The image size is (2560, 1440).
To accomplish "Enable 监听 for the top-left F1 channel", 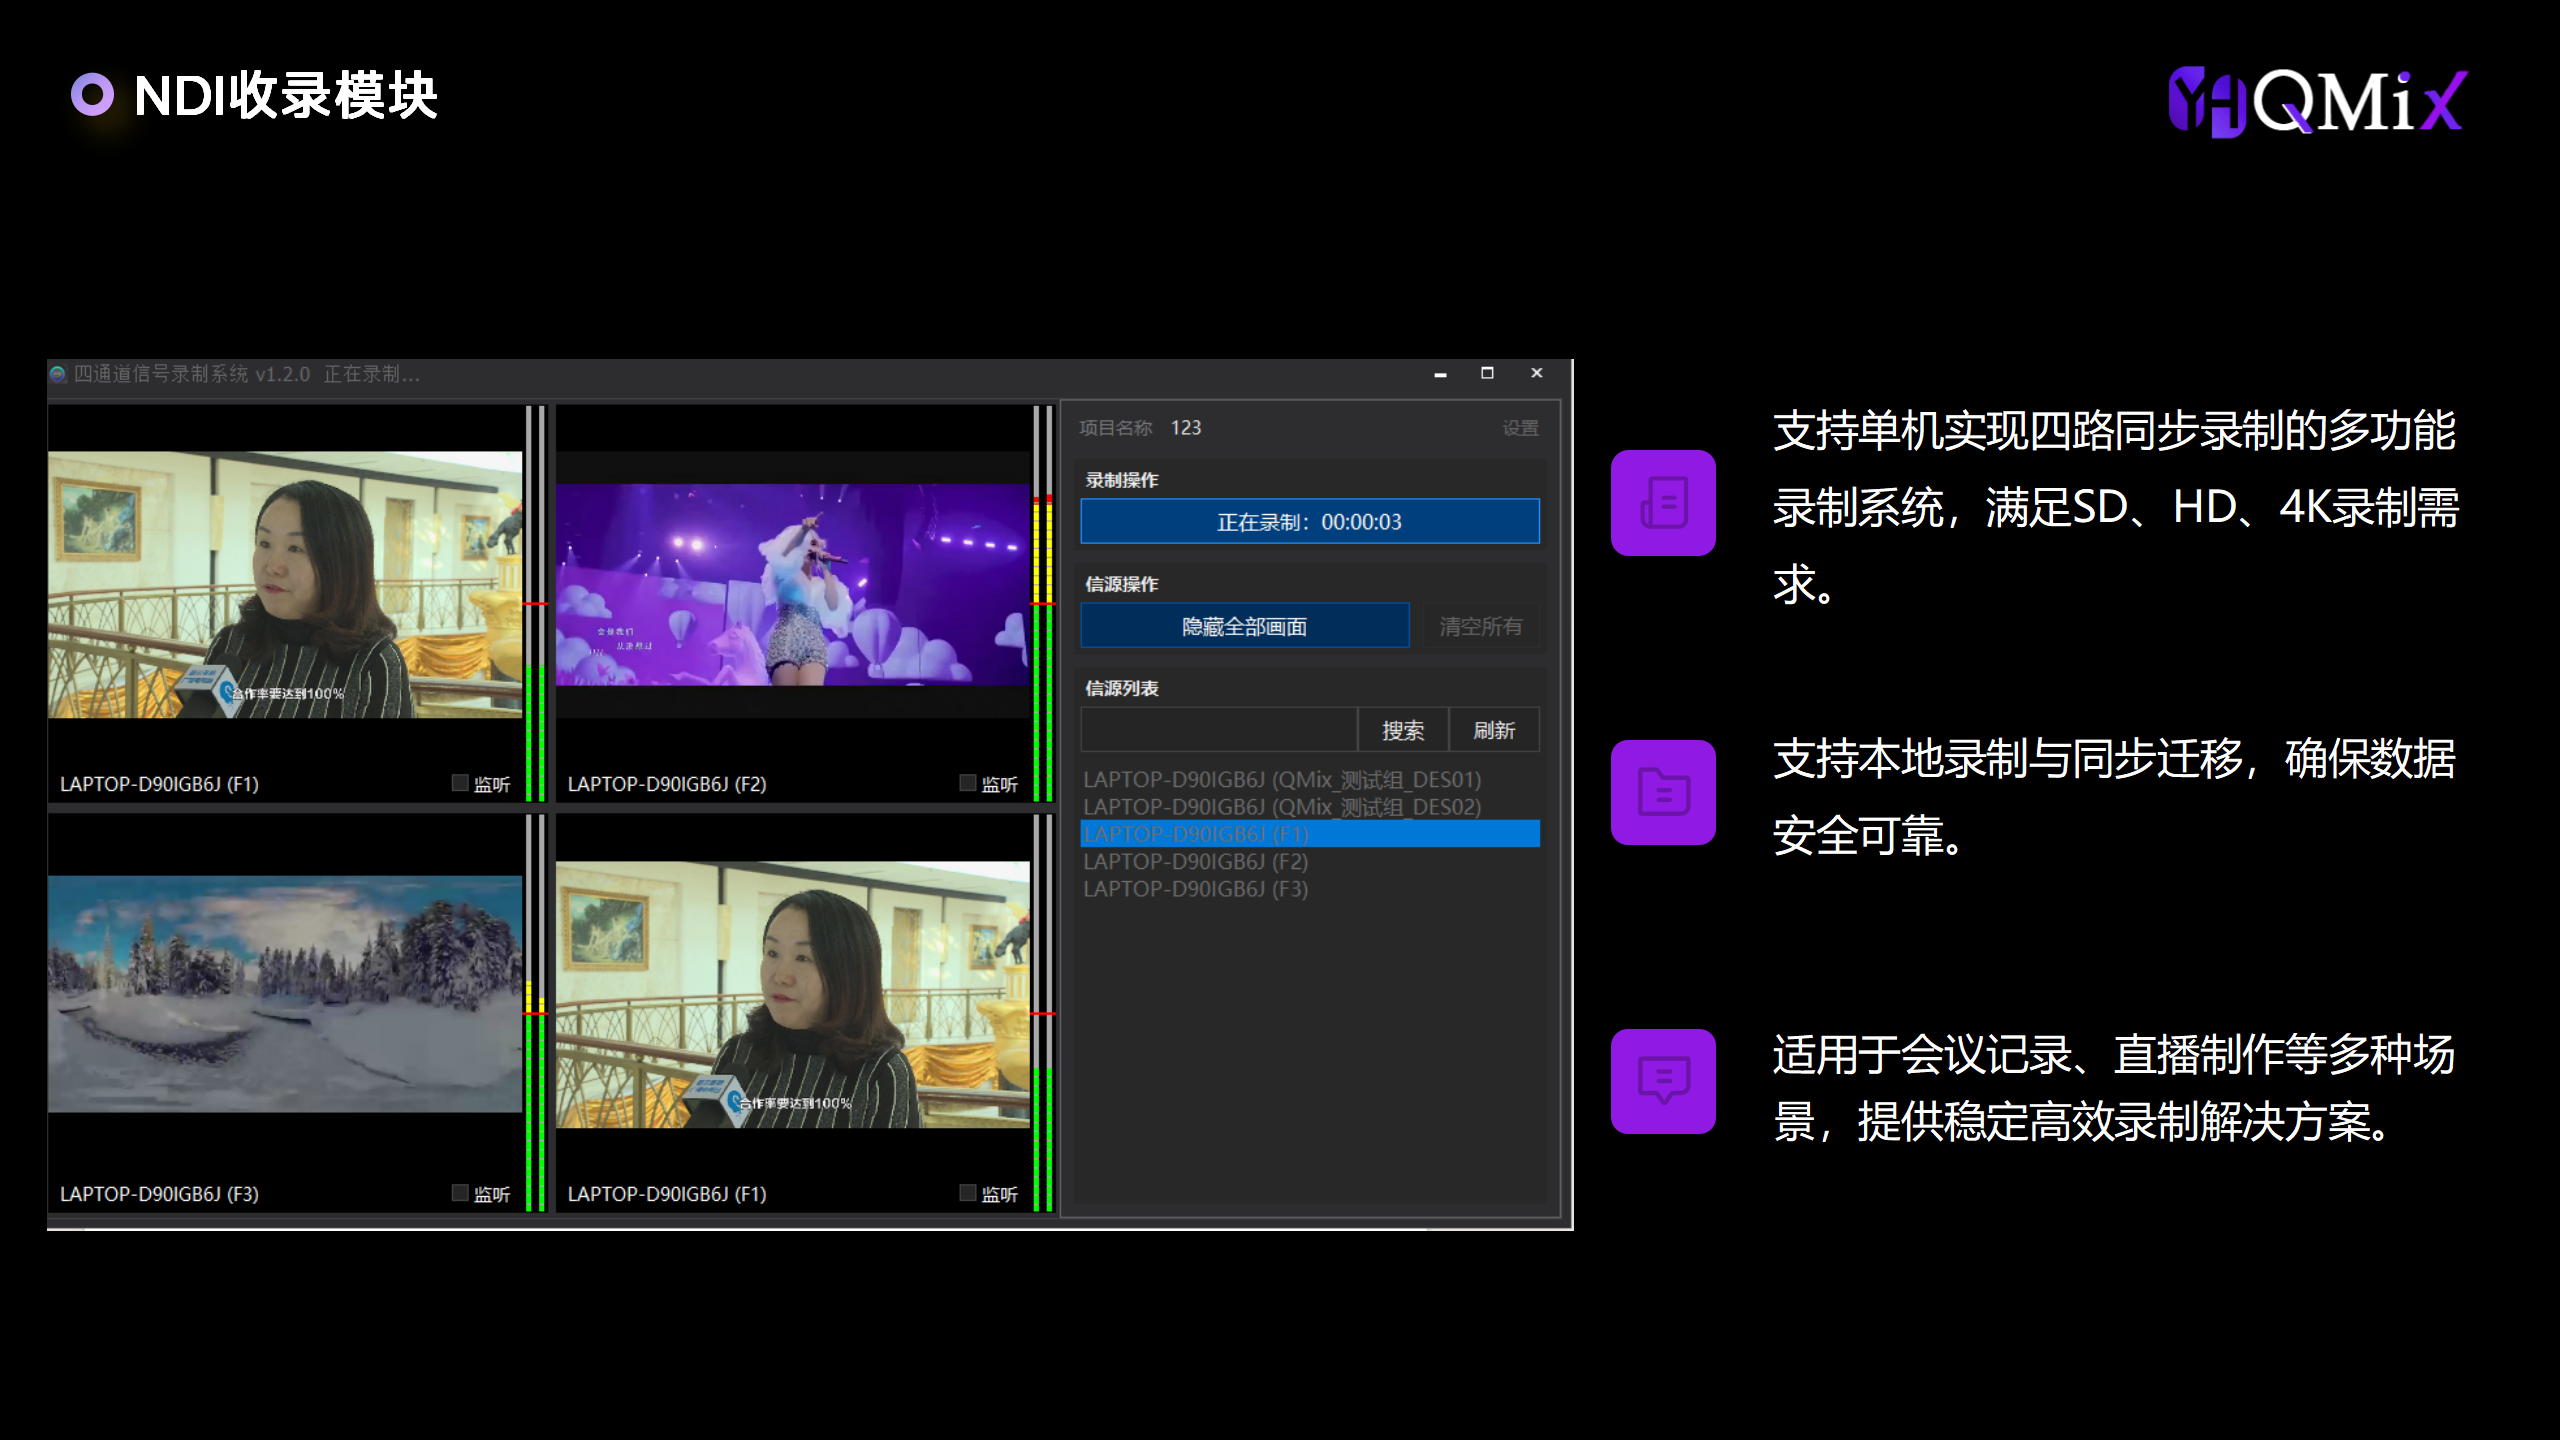I will 460,783.
